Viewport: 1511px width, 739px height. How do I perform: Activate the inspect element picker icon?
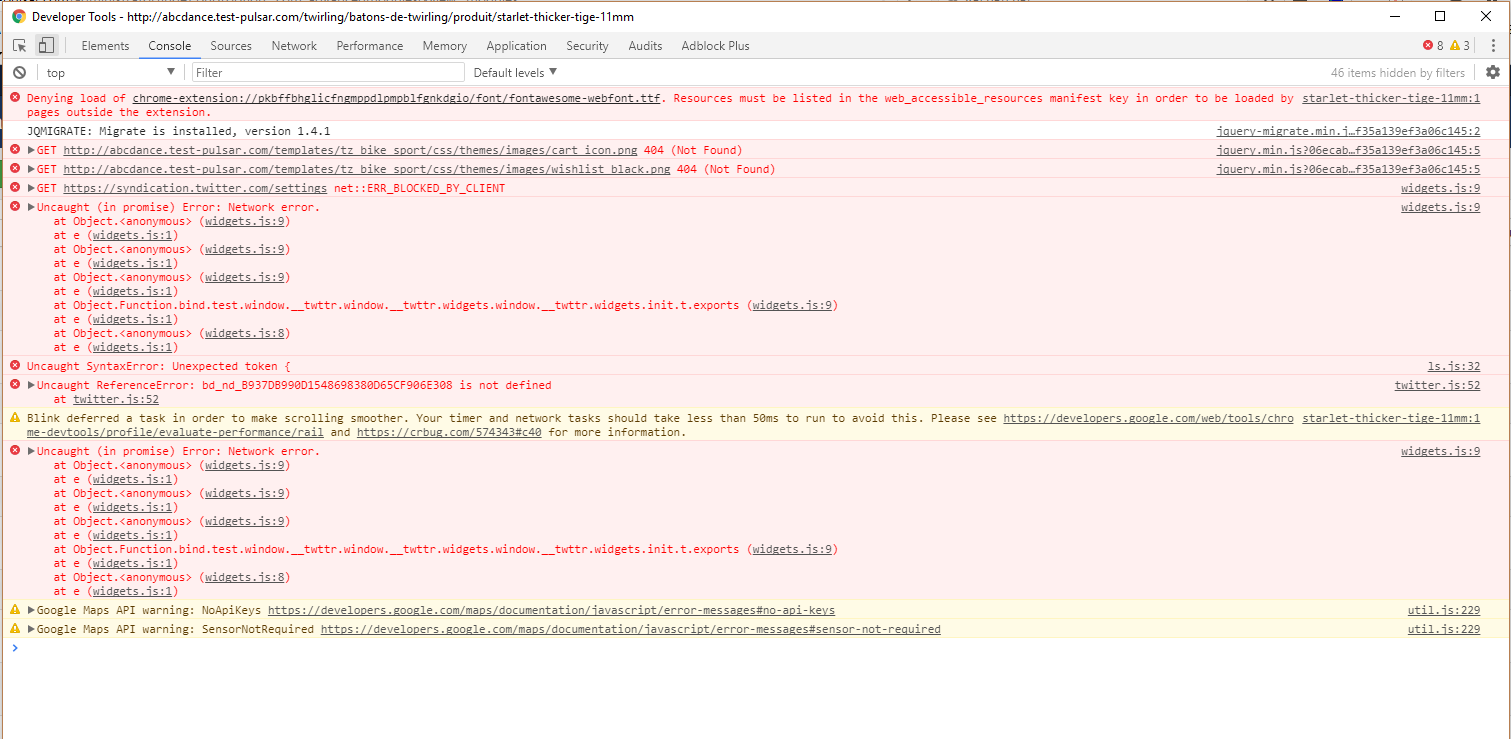pos(19,46)
